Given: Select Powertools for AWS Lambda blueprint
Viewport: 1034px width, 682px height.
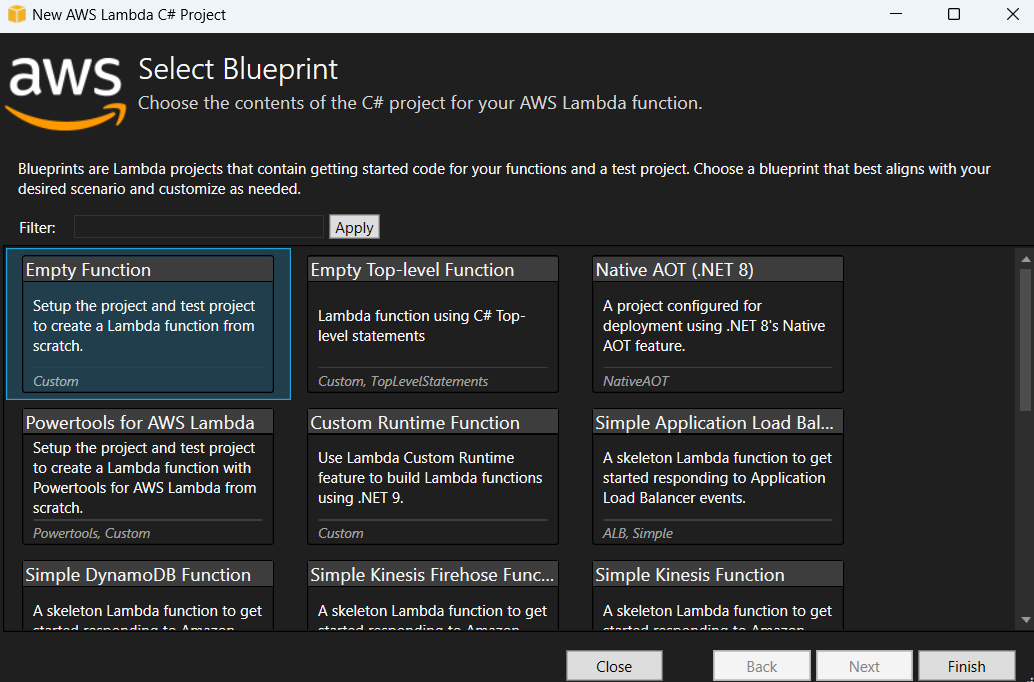Looking at the screenshot, I should point(148,476).
